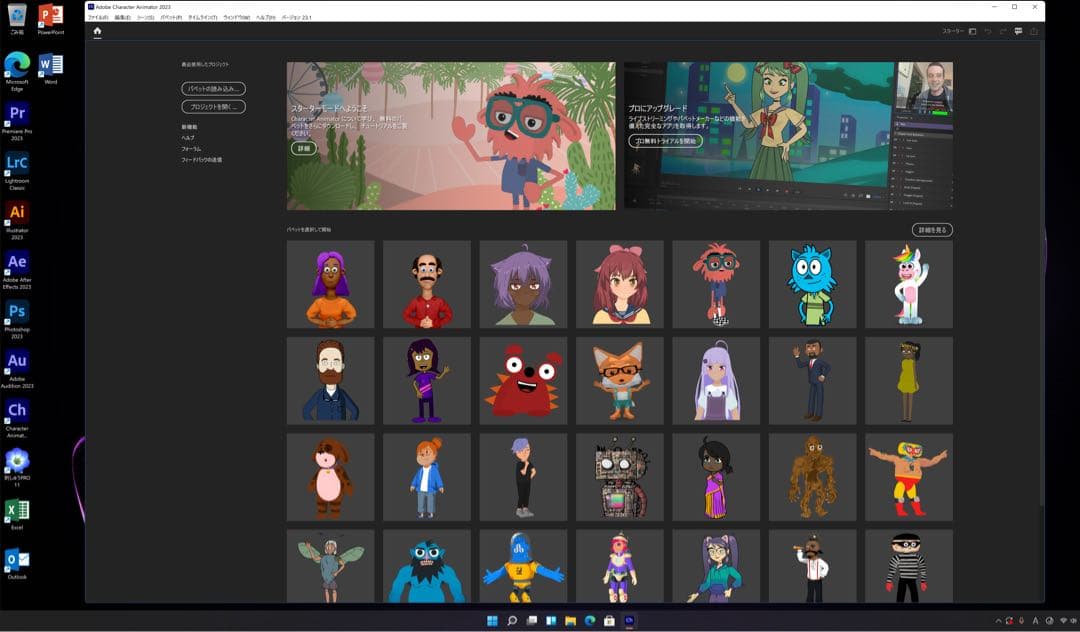Click the プロ無料トライアルを開始 button
Viewport: 1080px width, 632px height.
[x=665, y=141]
